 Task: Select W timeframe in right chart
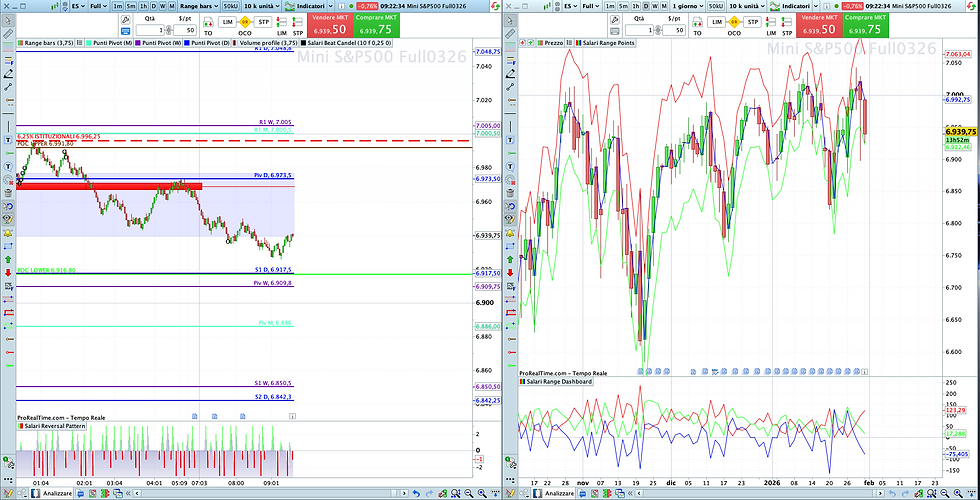coord(654,6)
